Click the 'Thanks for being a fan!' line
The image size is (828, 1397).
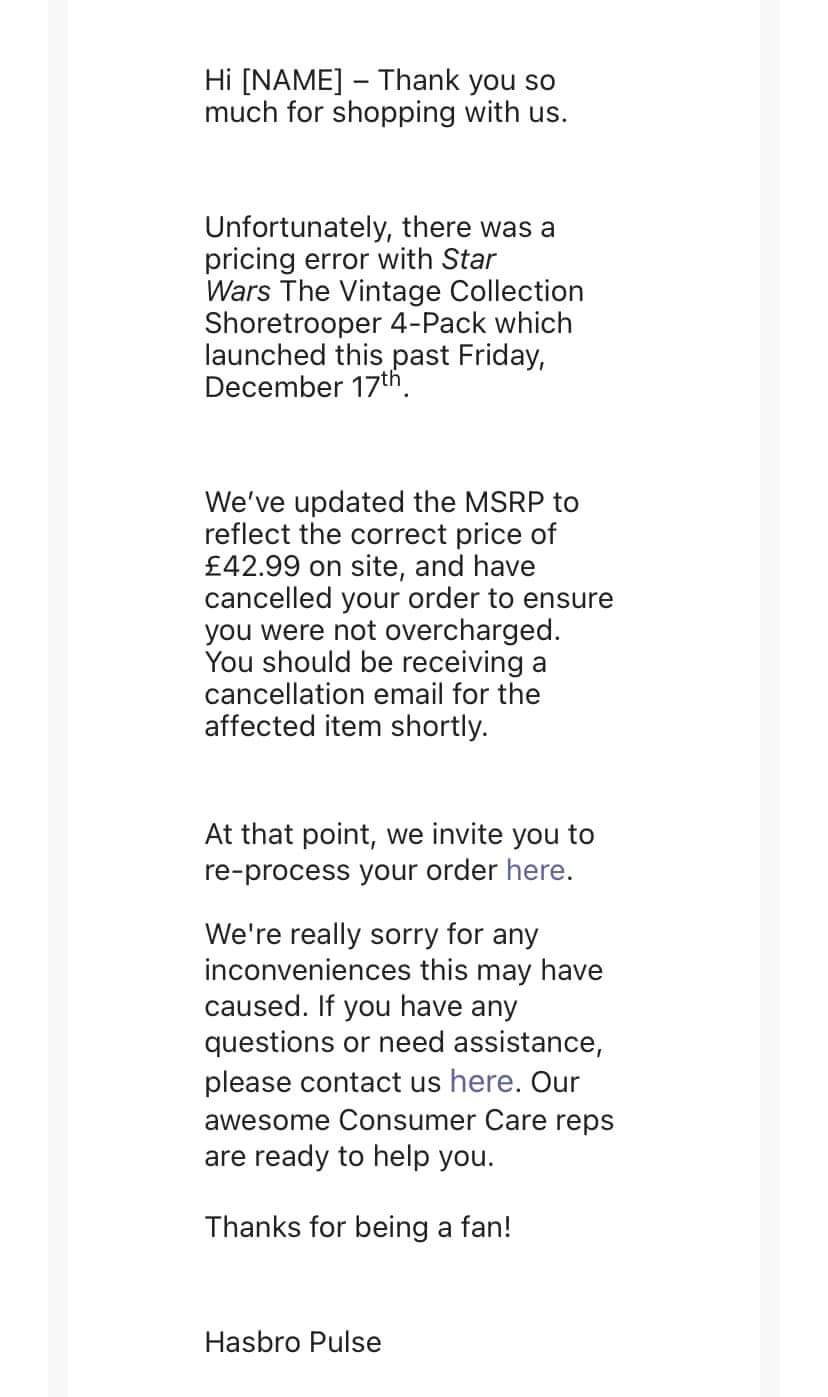[x=358, y=1226]
